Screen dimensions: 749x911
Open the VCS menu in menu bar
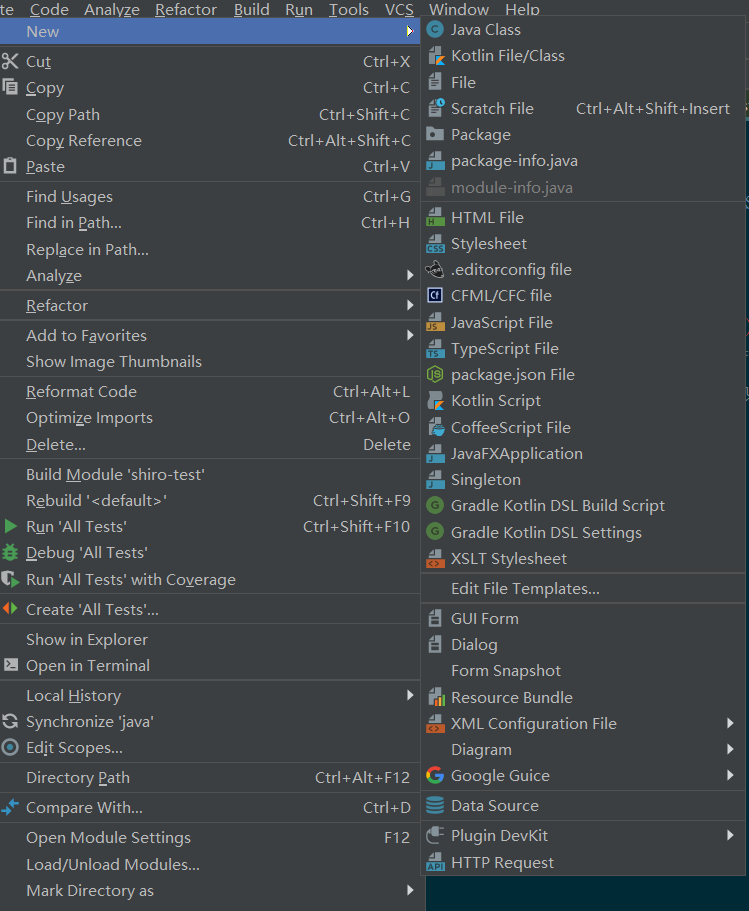pos(399,9)
